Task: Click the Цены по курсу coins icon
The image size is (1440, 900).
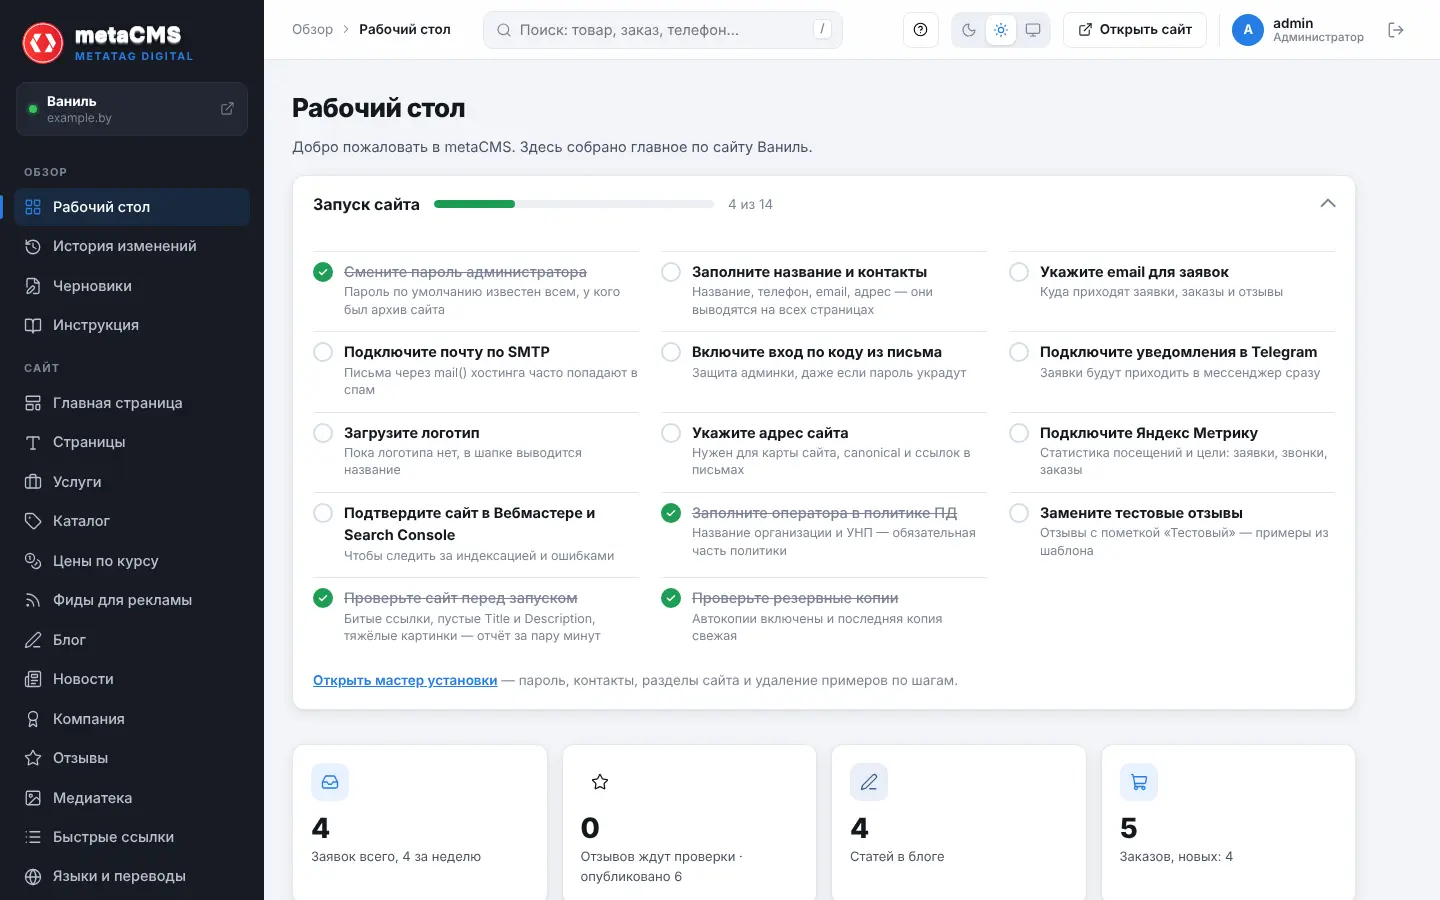Action: click(33, 561)
